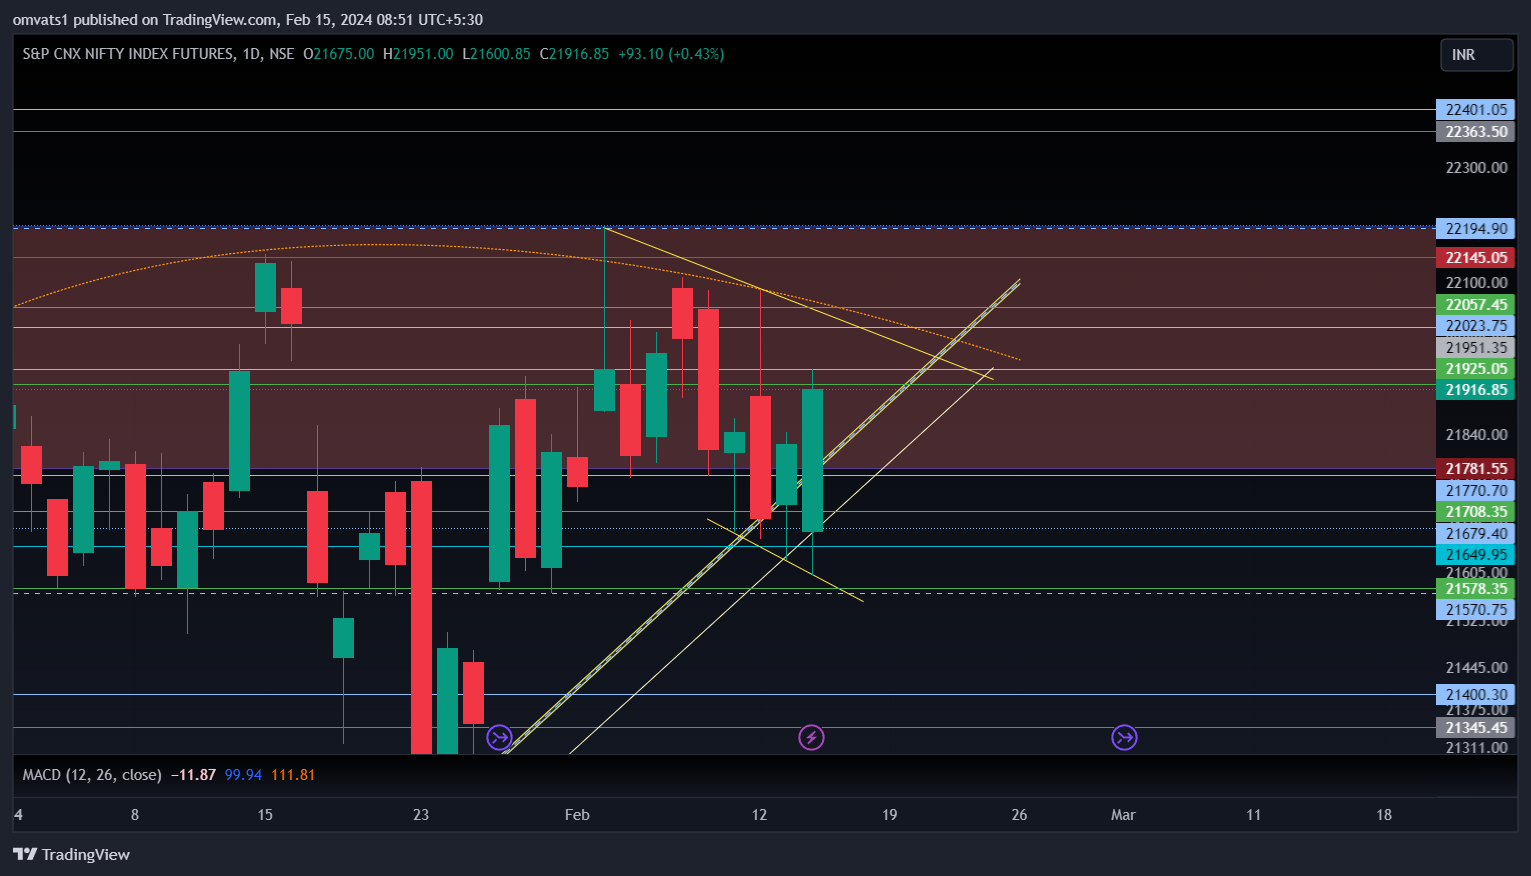
Task: Open the purple arrow marker near the Mar date
Action: click(x=1124, y=738)
